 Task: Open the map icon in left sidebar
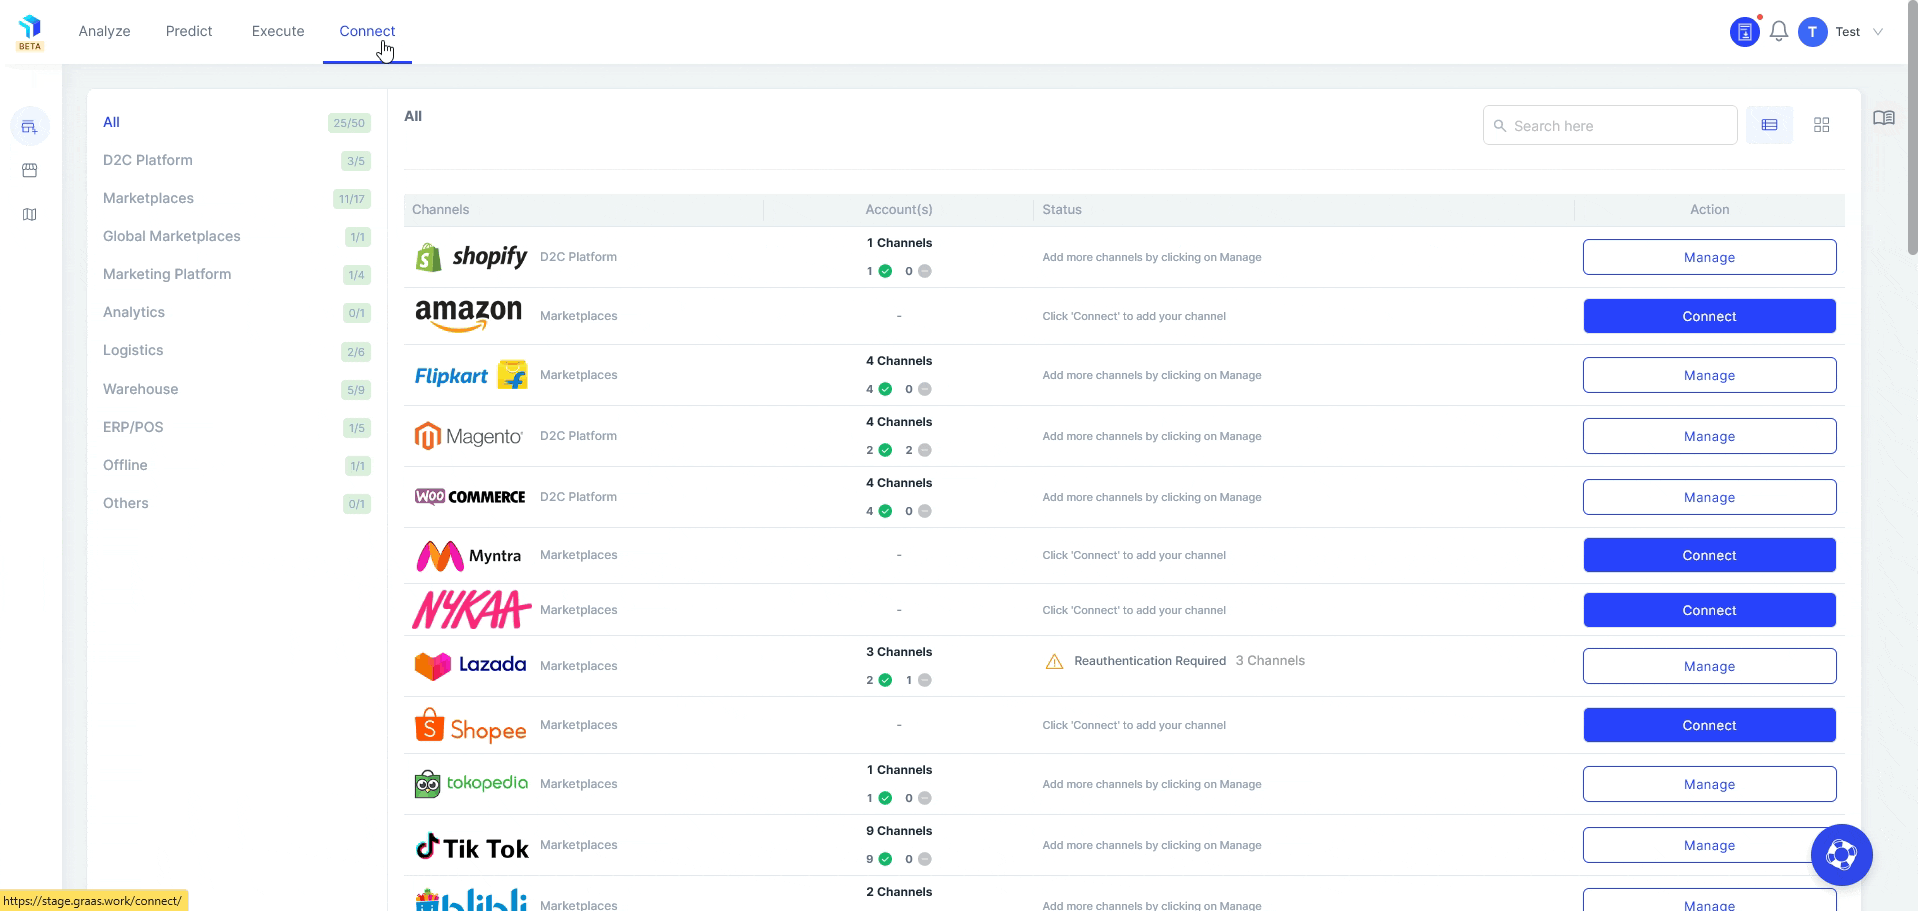[30, 215]
